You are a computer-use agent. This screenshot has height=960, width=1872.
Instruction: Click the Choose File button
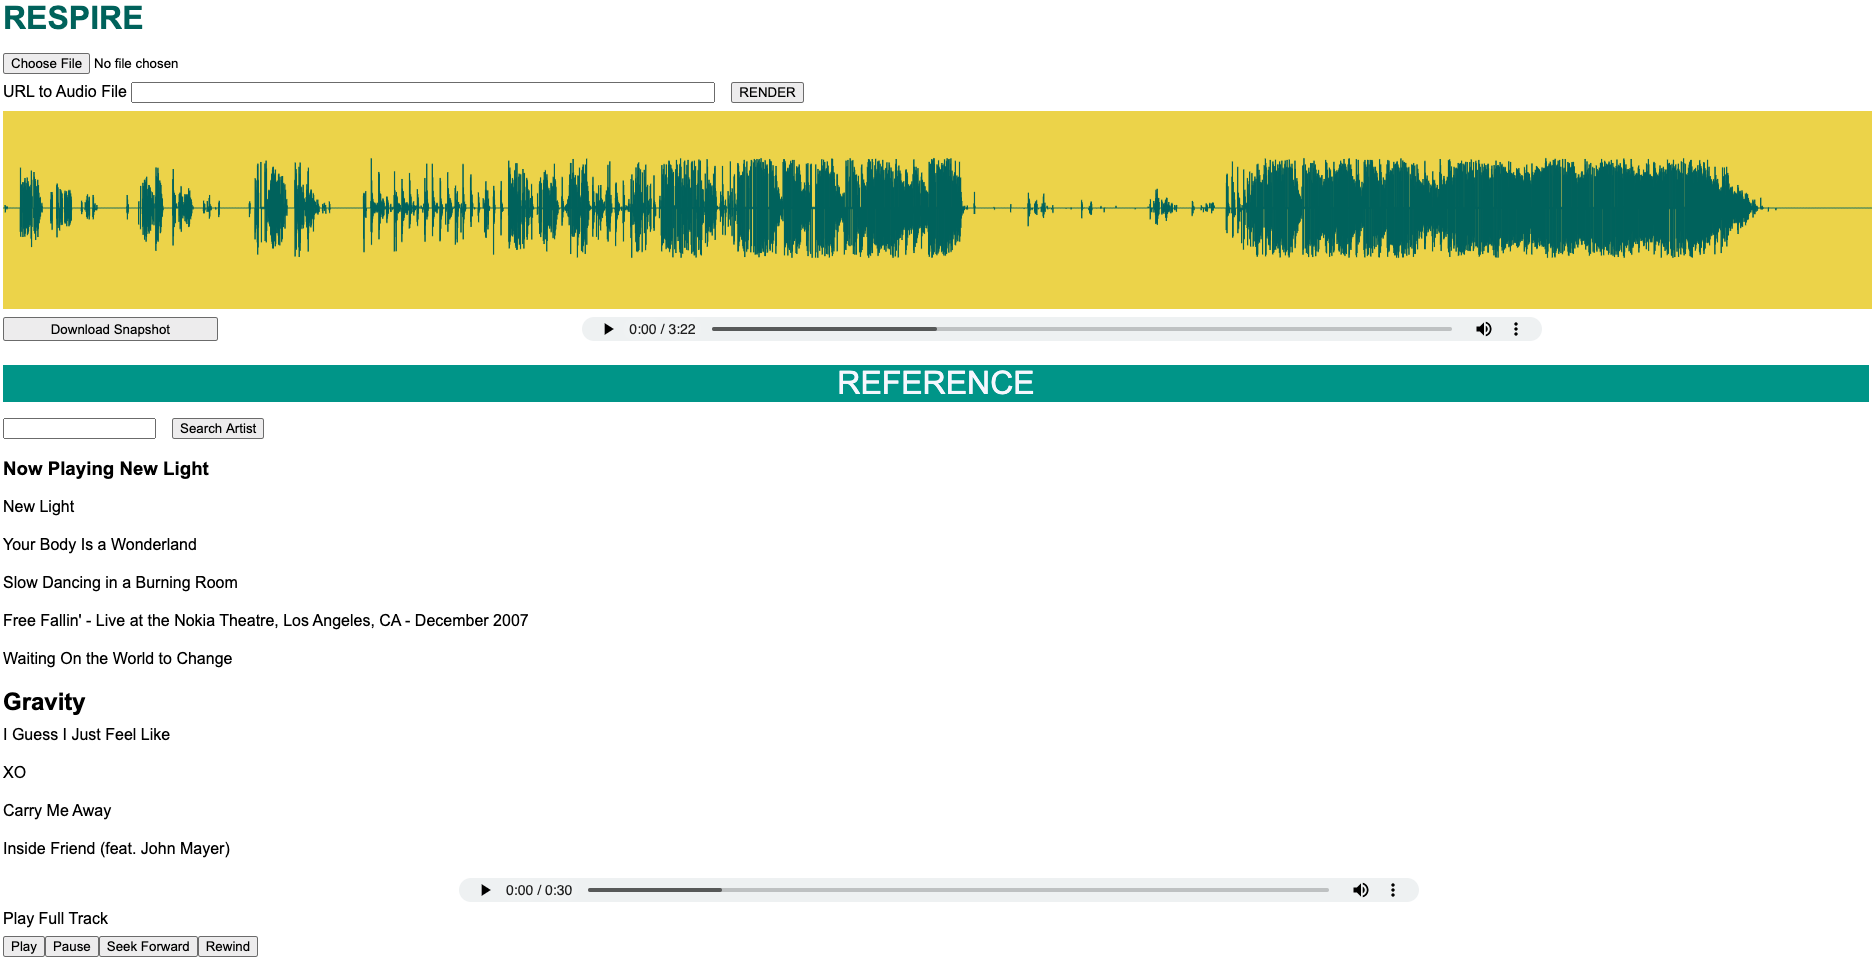click(47, 64)
